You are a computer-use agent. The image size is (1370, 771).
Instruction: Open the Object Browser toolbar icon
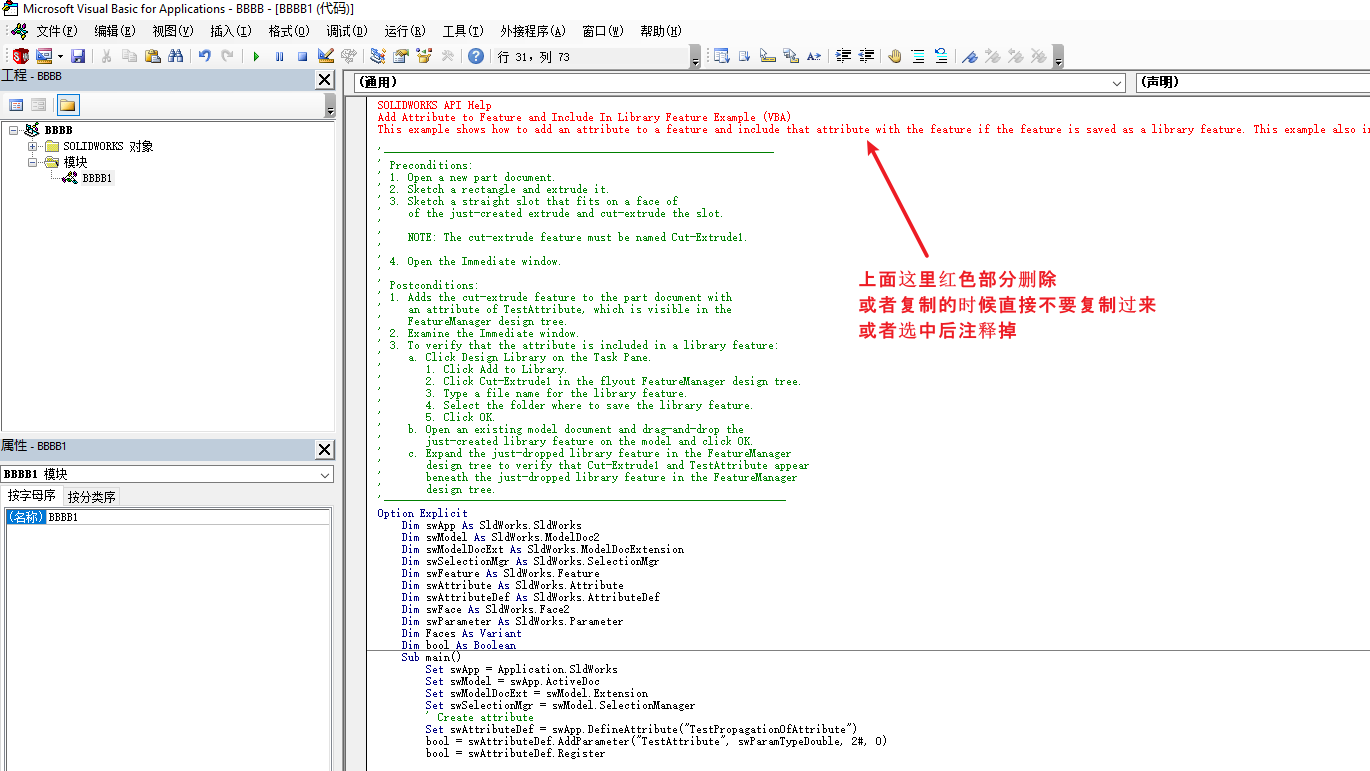[424, 56]
